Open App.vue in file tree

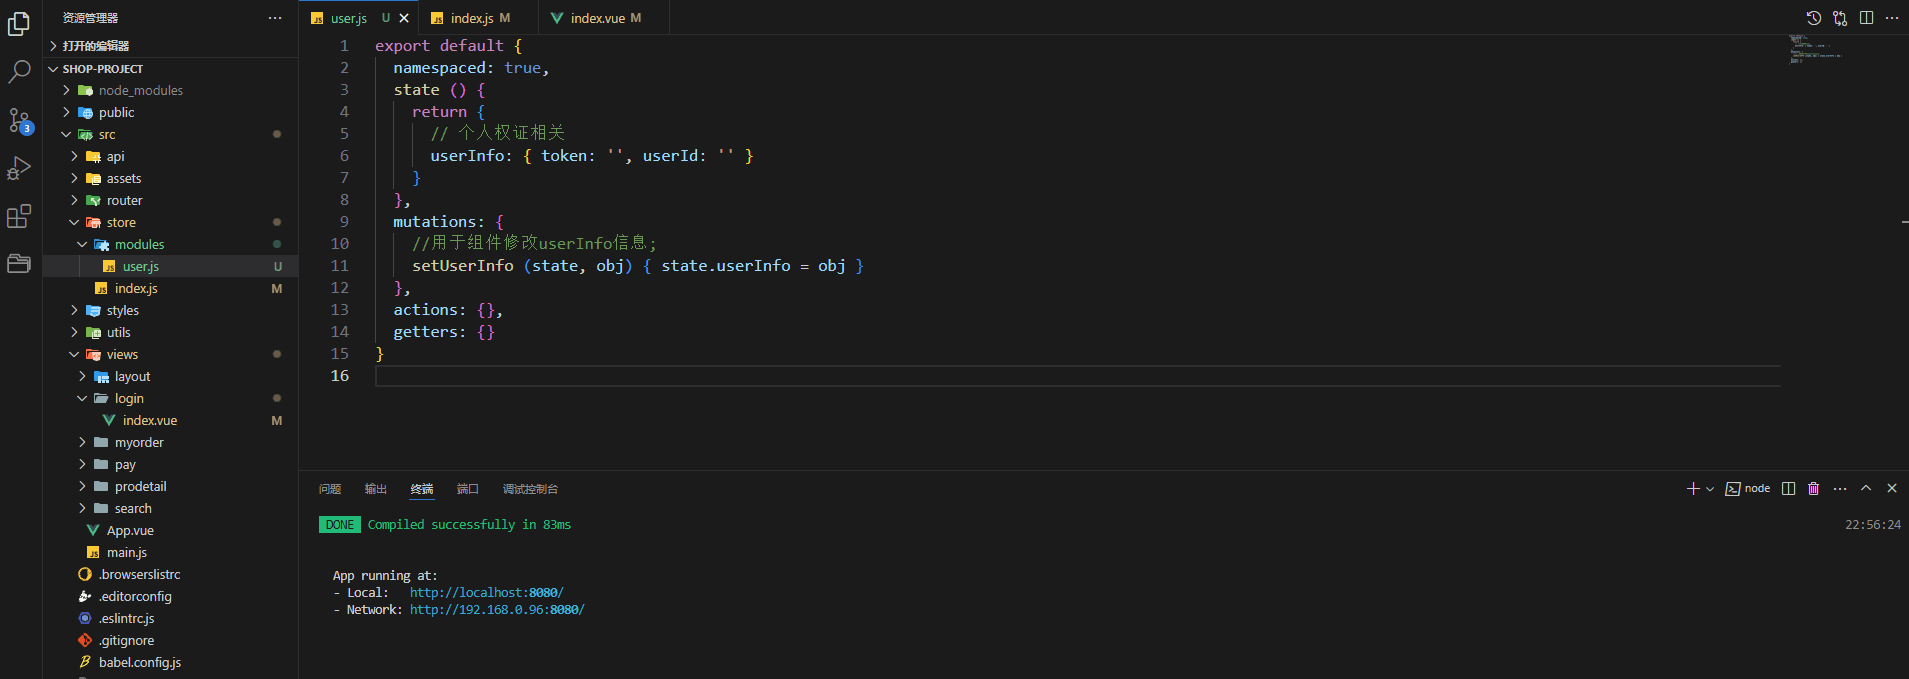[x=170, y=530]
